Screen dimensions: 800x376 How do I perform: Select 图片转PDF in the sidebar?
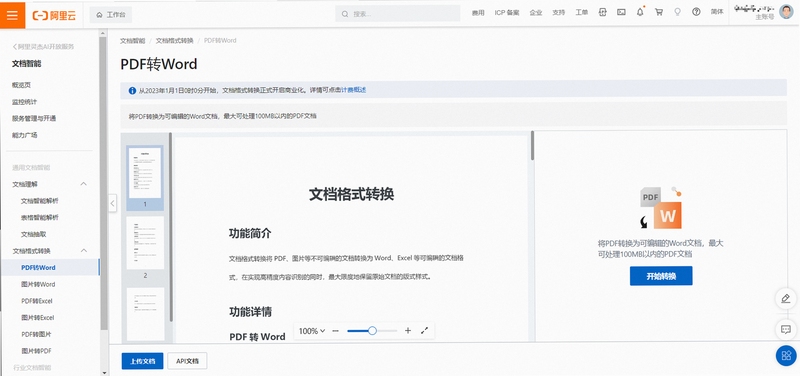pyautogui.click(x=36, y=351)
